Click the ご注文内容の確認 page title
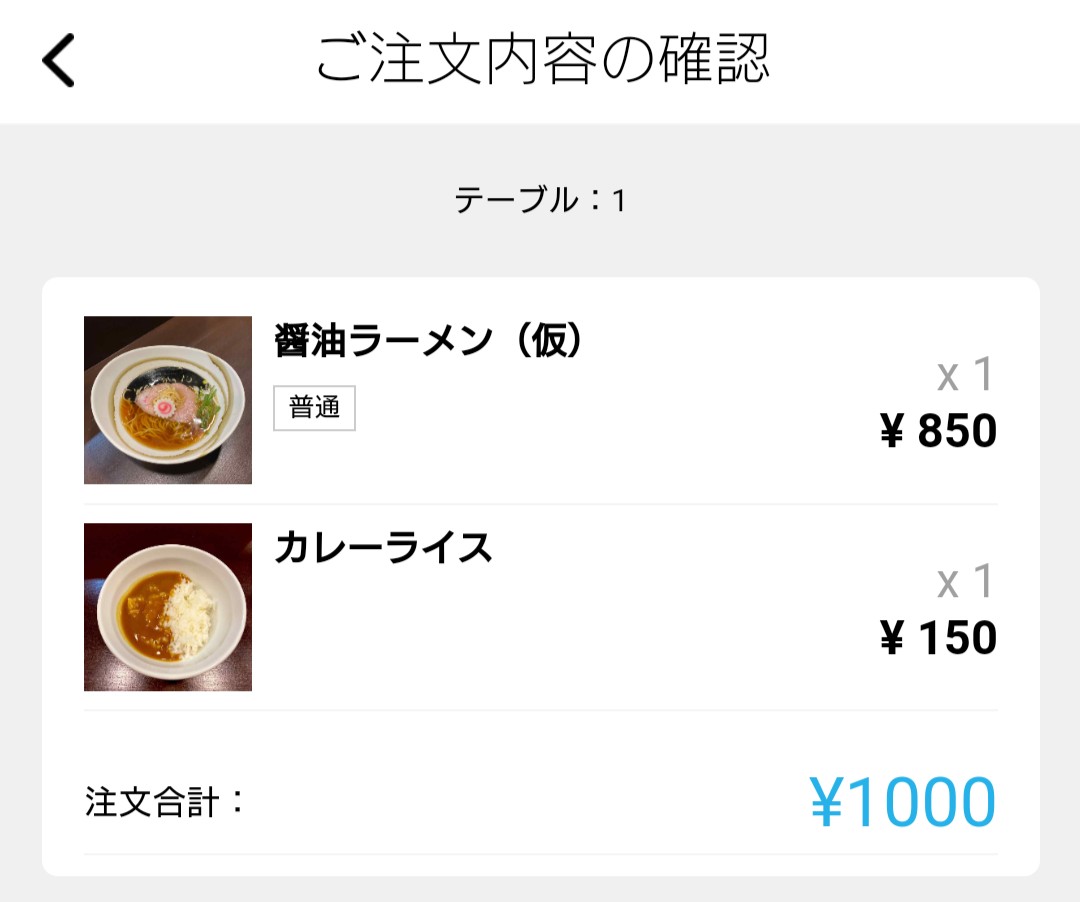 click(x=542, y=60)
